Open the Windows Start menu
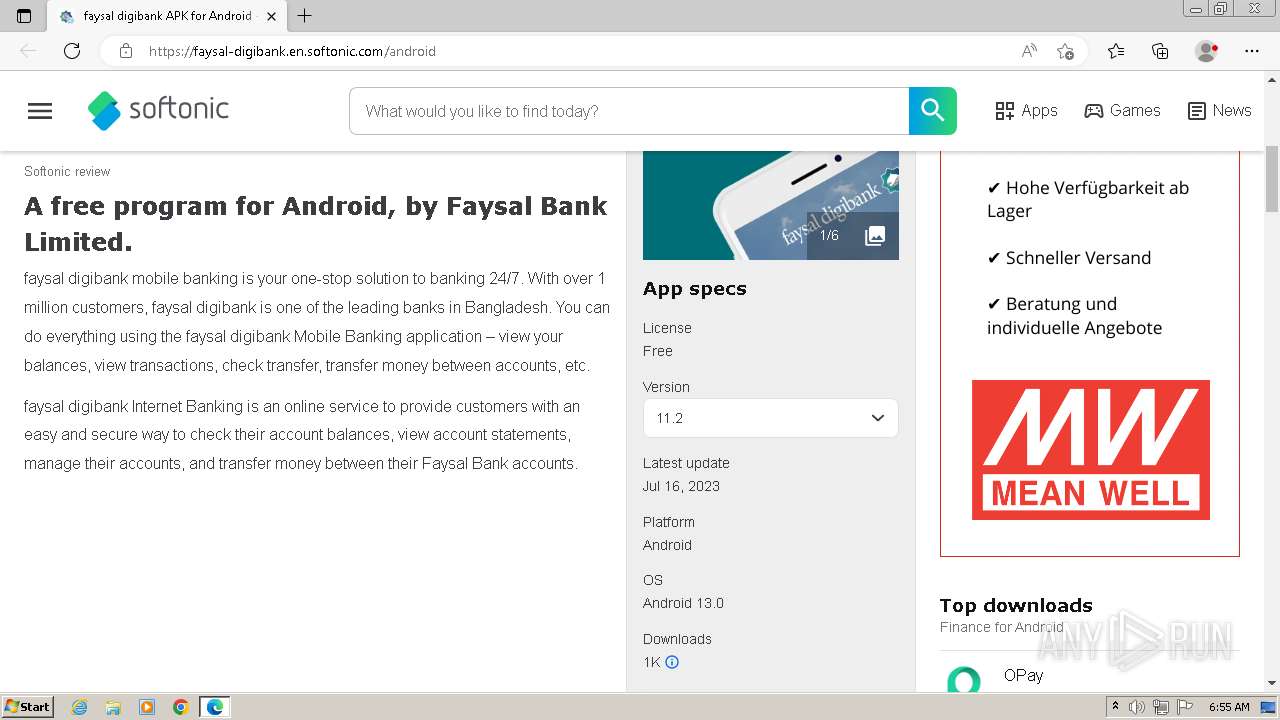Image resolution: width=1280 pixels, height=720 pixels. pyautogui.click(x=27, y=707)
